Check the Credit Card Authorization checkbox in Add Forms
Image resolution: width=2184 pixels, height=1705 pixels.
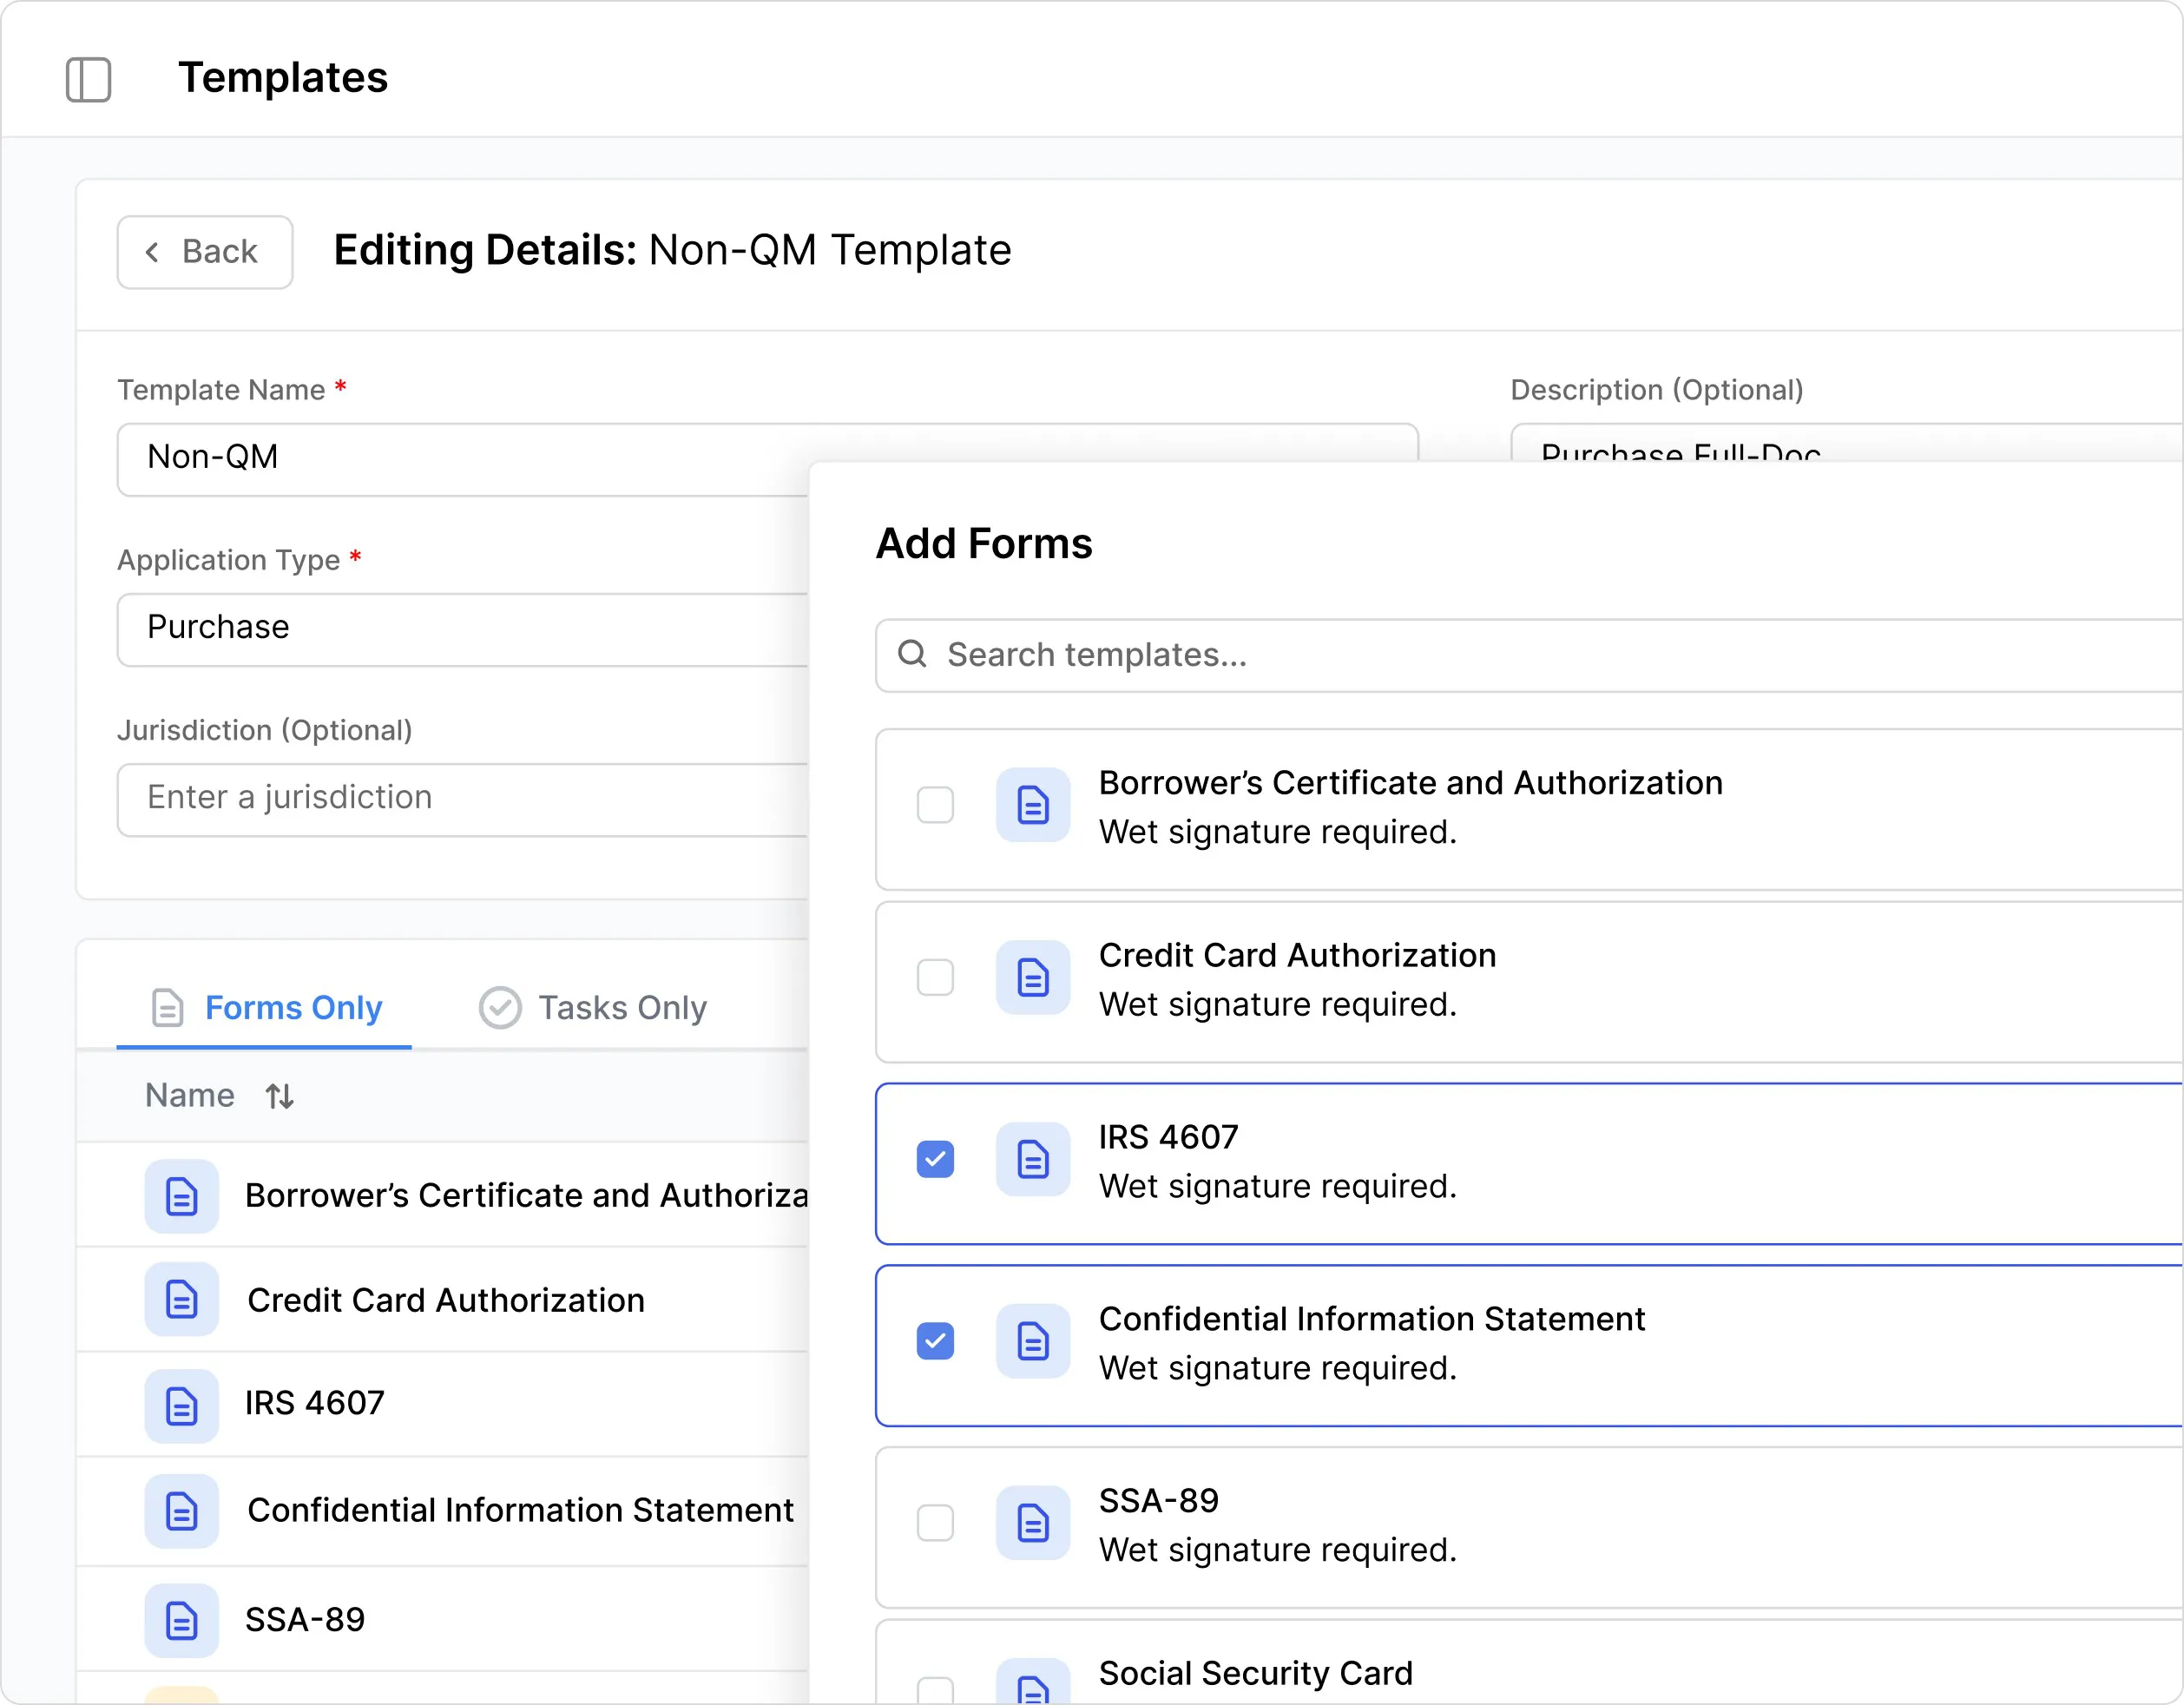(x=934, y=978)
